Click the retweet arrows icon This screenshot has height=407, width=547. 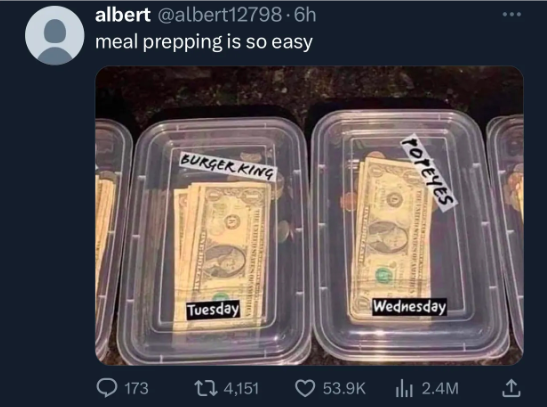[205, 388]
